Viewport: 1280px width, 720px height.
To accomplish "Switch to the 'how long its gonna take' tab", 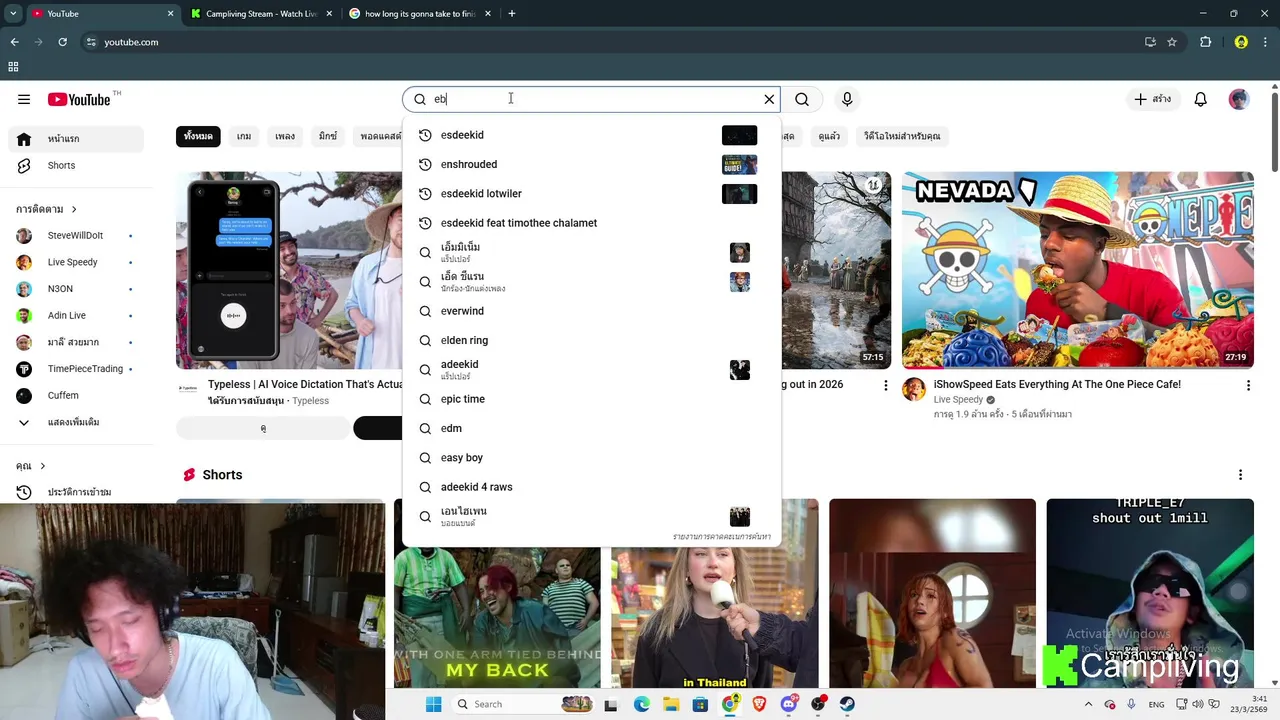I will click(421, 14).
